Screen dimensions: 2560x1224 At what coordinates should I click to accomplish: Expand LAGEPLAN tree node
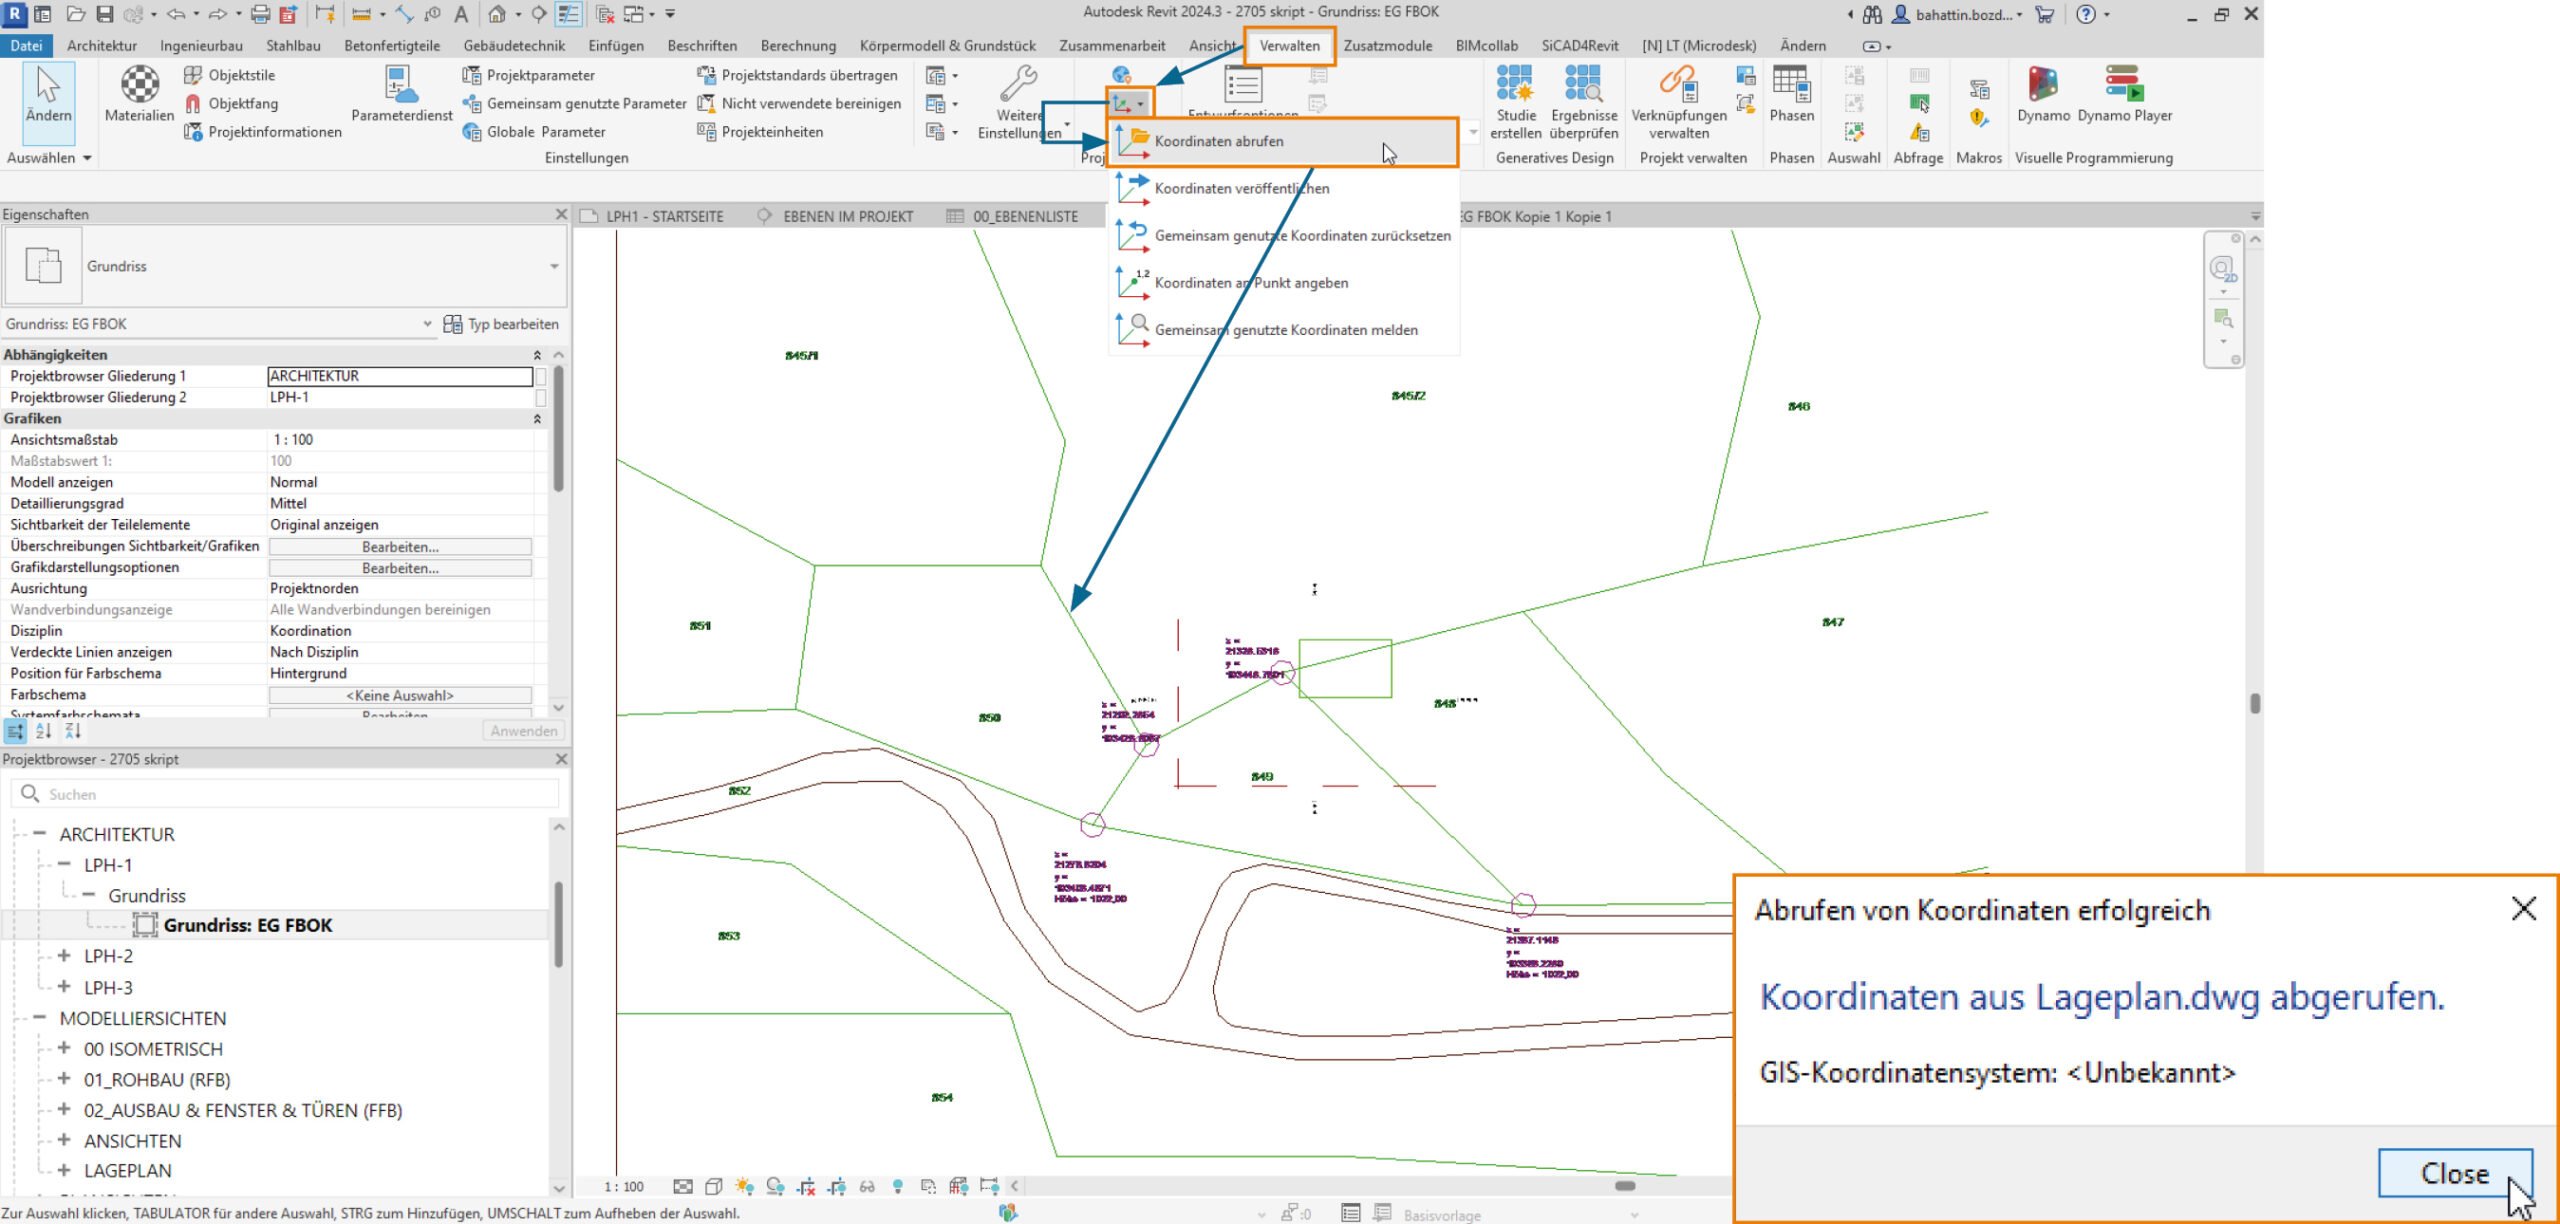pos(64,1169)
